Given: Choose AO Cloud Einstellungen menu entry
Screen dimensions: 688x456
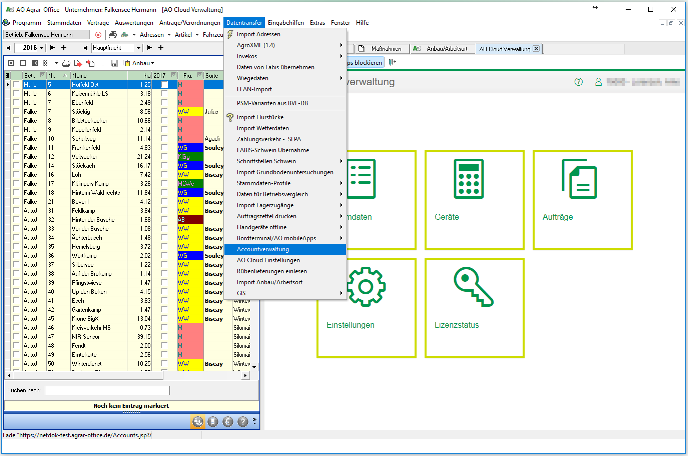Looking at the screenshot, I should pos(285,260).
